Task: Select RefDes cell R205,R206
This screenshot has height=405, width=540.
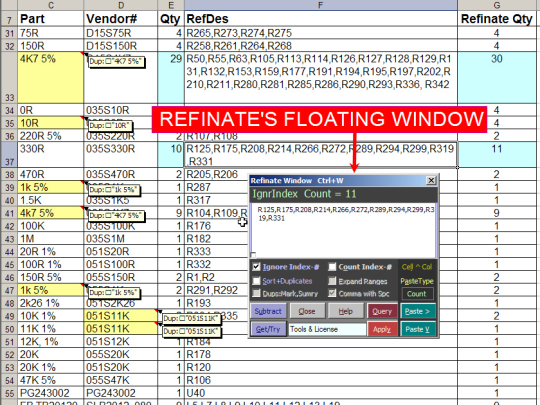Action: click(x=216, y=174)
